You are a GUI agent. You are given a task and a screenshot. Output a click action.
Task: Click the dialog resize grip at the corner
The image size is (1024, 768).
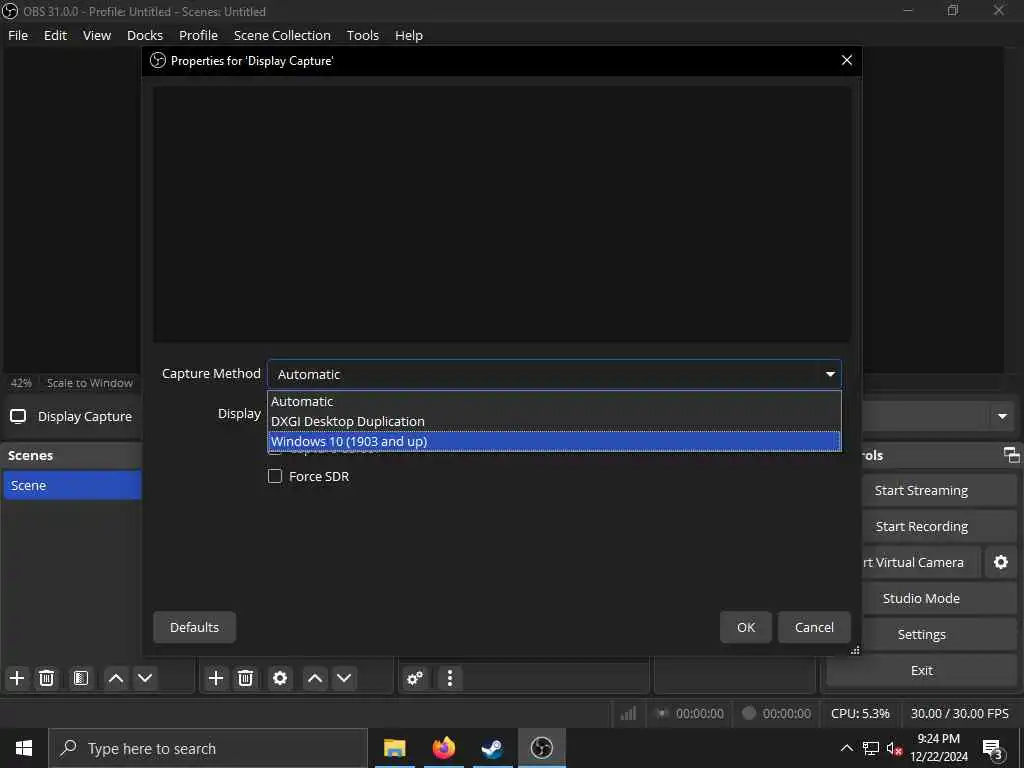point(855,650)
